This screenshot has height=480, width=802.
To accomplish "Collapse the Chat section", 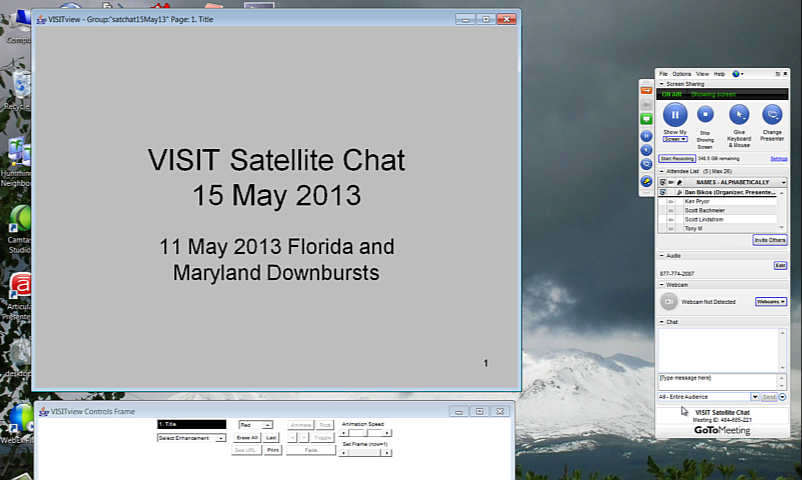I will point(661,322).
